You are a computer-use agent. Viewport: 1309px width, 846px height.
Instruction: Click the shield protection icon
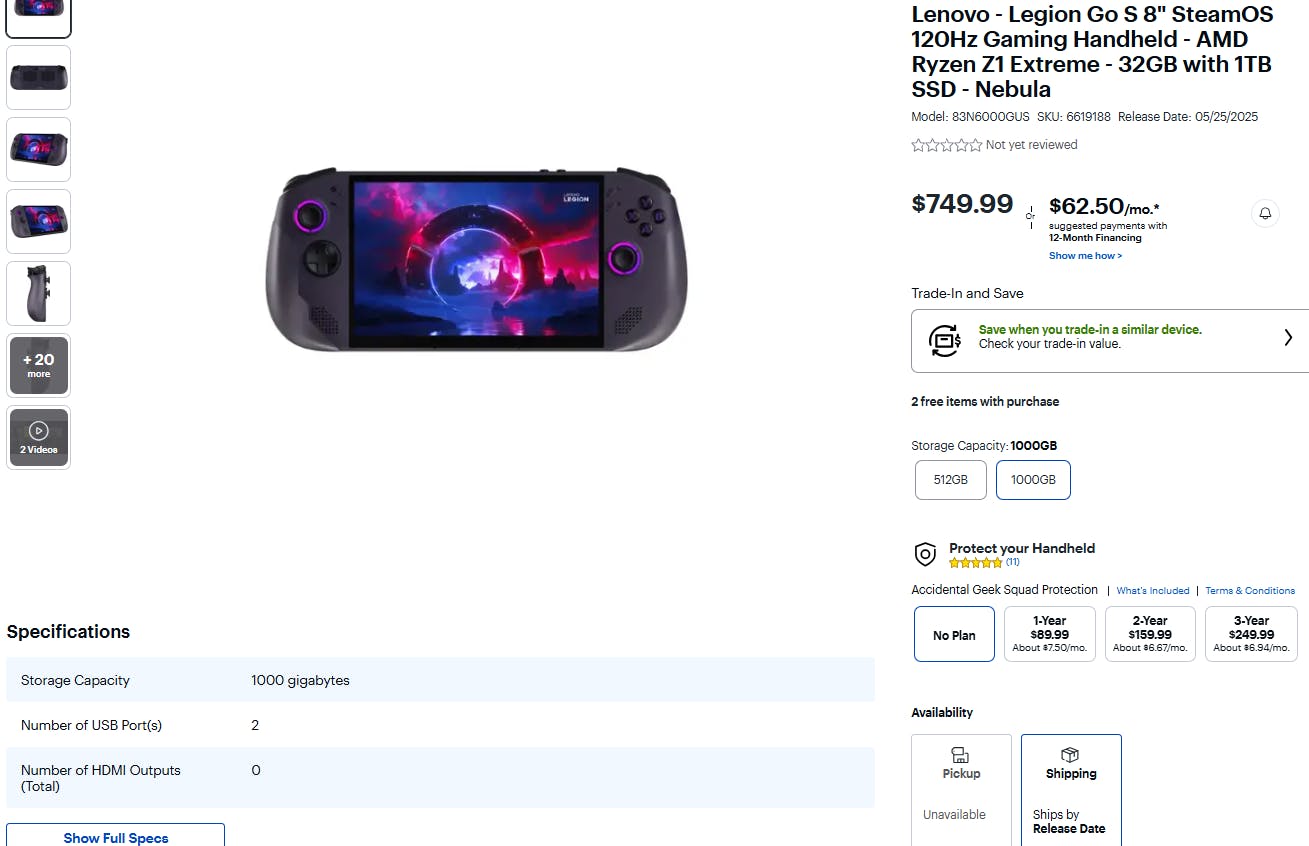coord(926,554)
